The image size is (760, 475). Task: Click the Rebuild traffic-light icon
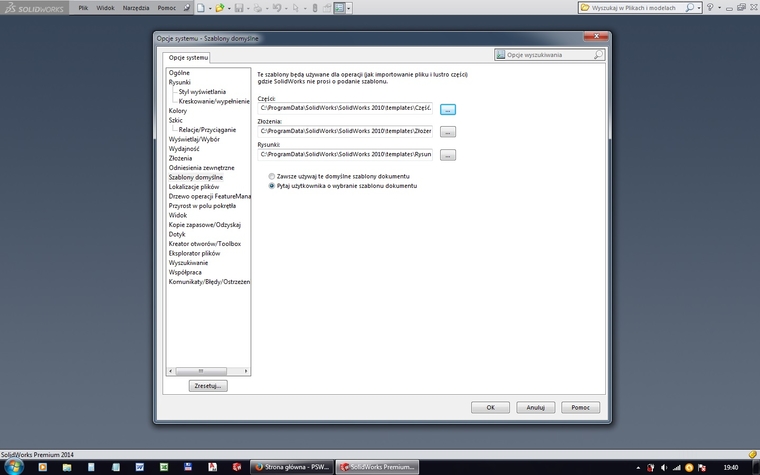tap(315, 8)
